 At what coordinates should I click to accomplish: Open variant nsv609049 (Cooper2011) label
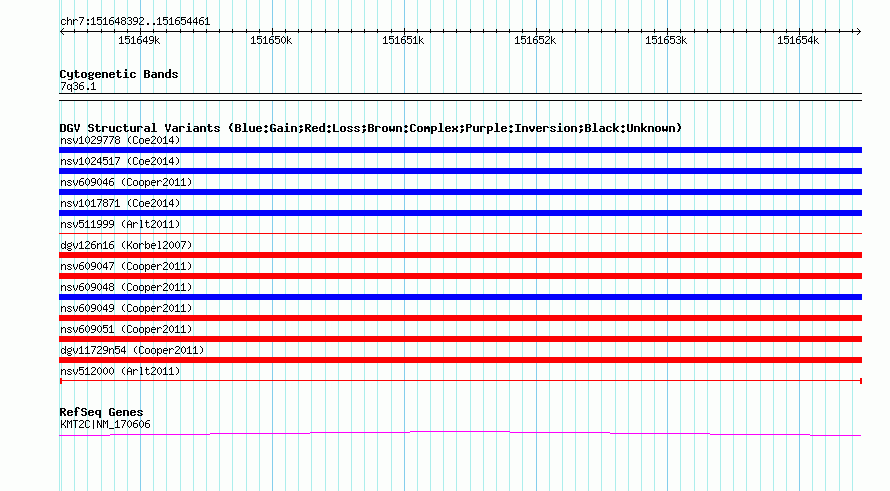126,308
